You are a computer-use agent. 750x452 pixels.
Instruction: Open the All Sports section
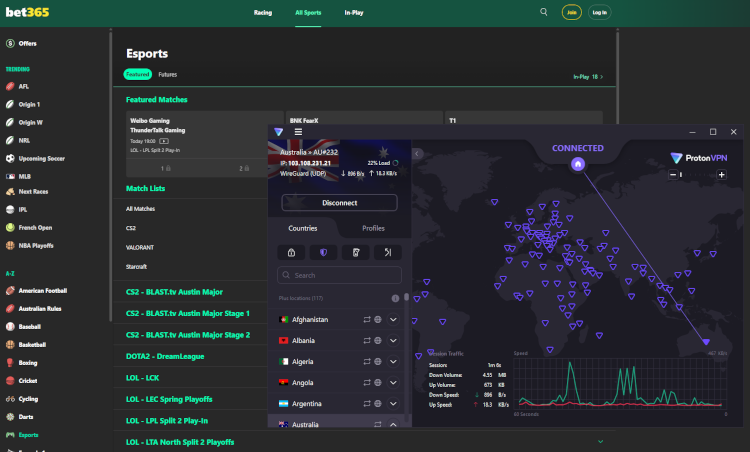[x=308, y=12]
